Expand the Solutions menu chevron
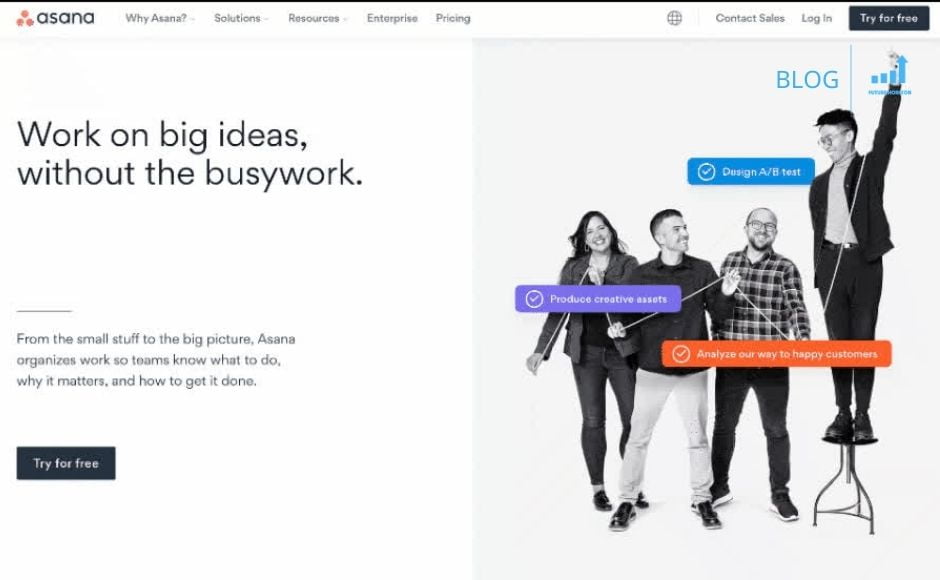This screenshot has height=580, width=940. tap(266, 19)
